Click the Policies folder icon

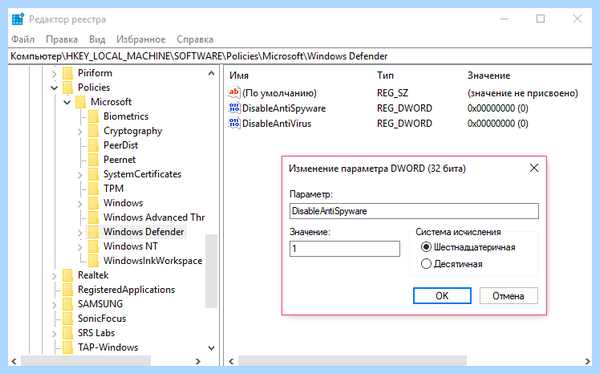pyautogui.click(x=68, y=87)
